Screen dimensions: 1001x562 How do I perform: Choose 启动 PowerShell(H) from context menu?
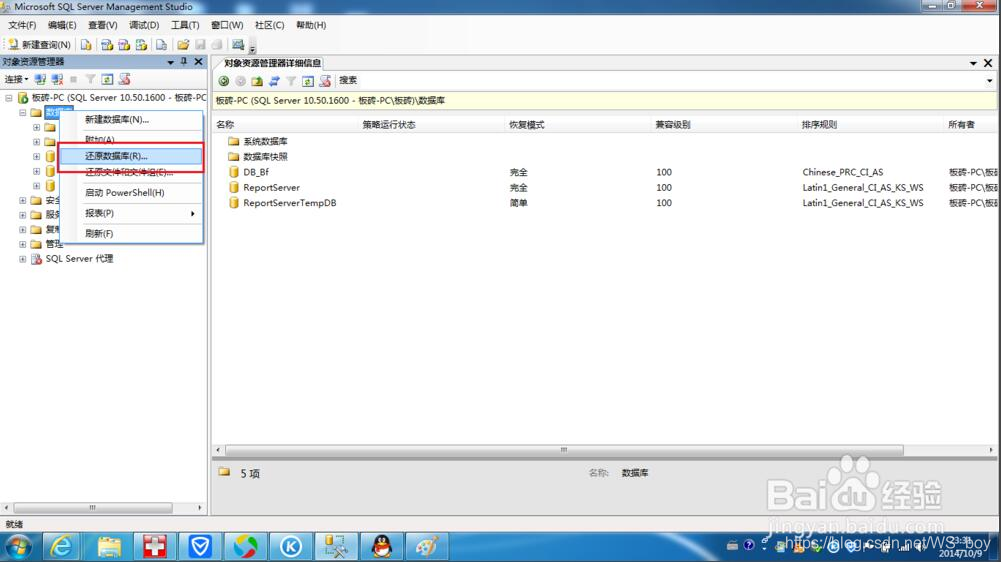click(x=131, y=192)
